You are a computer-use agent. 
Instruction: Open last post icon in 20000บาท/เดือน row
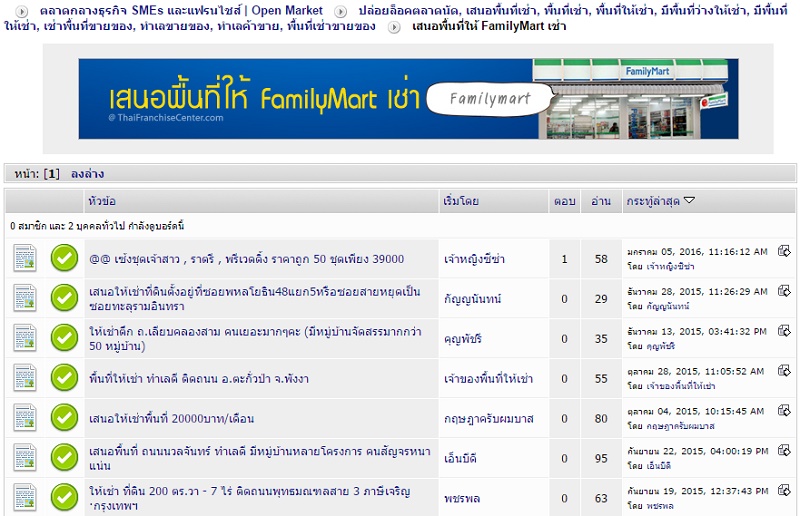coord(784,410)
